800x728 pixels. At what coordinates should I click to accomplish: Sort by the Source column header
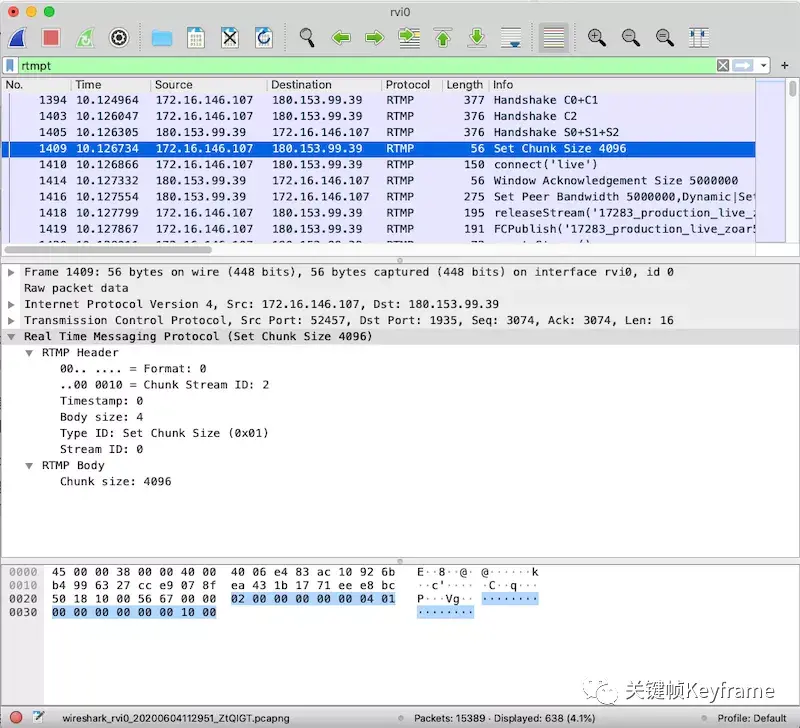208,85
